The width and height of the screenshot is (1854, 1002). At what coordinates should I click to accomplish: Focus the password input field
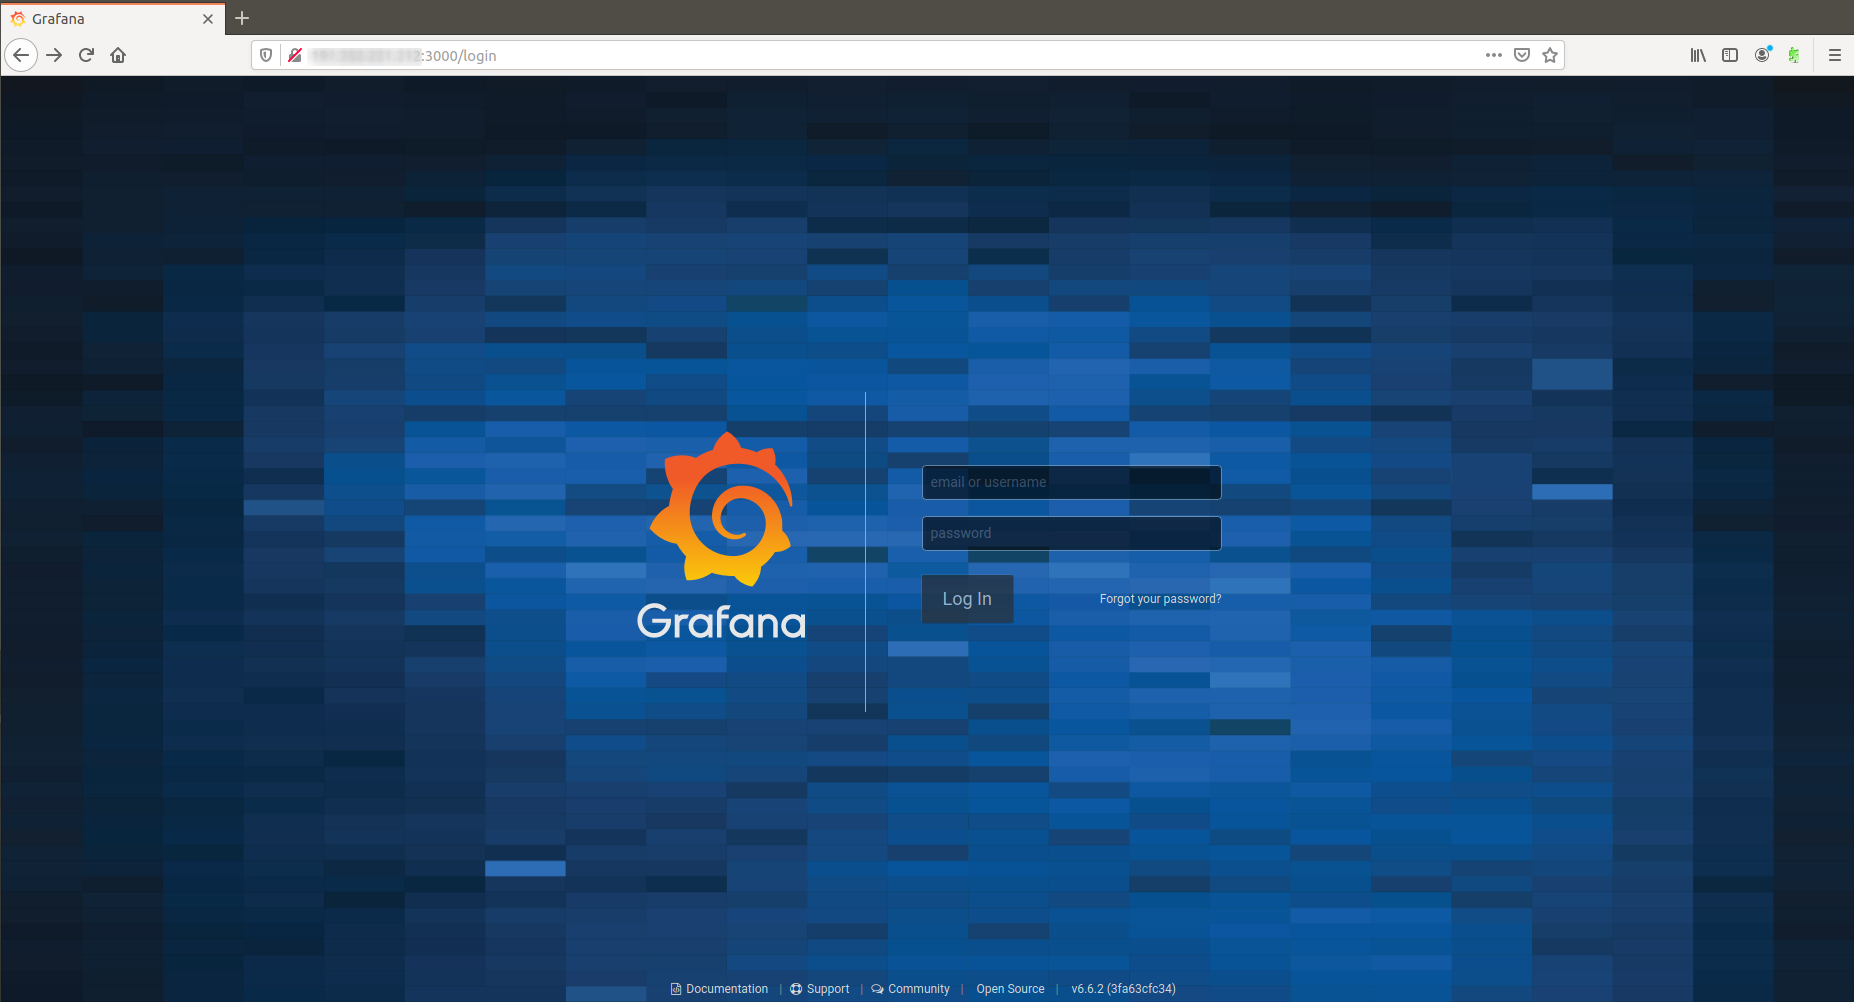tap(1071, 533)
